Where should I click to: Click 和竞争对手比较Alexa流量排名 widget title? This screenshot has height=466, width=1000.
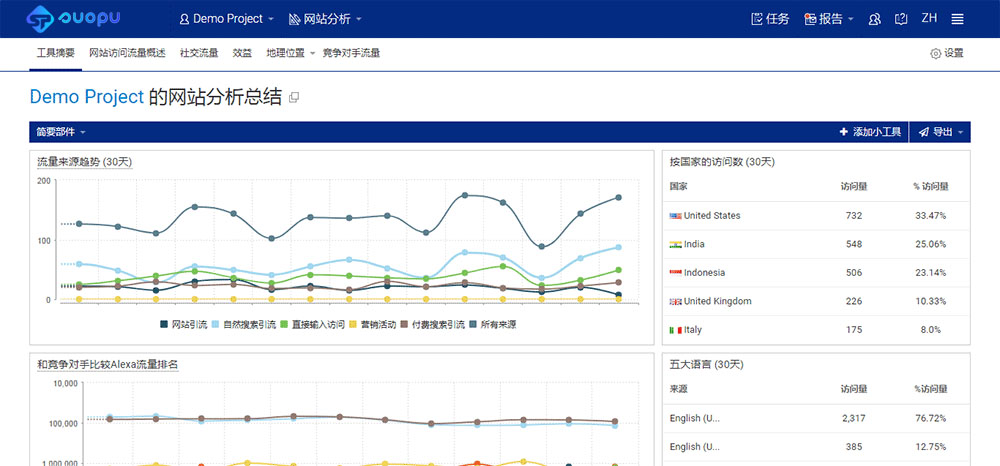tap(108, 365)
